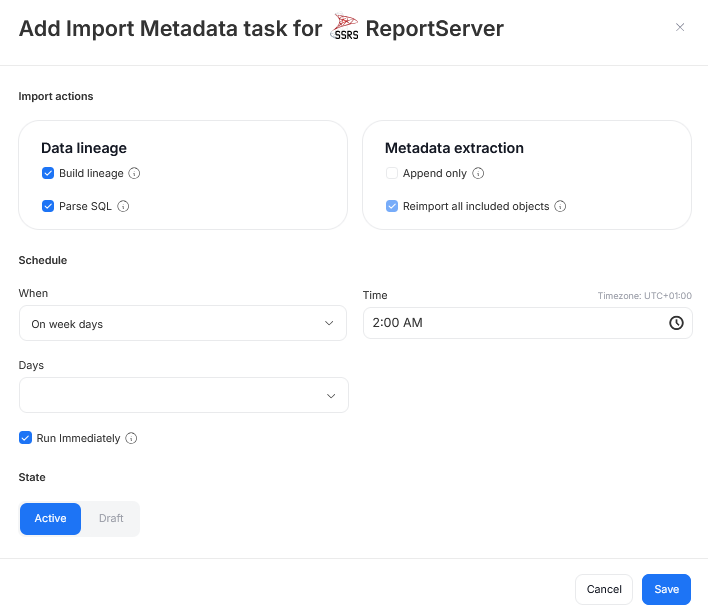Uncheck the Parse SQL checkbox
This screenshot has width=708, height=612.
pyautogui.click(x=47, y=206)
